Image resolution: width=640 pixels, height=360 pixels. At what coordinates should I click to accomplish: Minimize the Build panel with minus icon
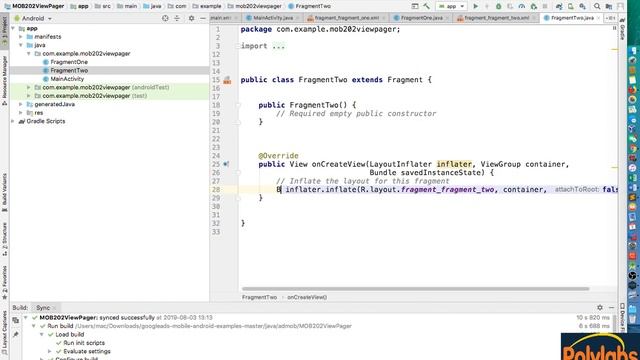click(611, 307)
